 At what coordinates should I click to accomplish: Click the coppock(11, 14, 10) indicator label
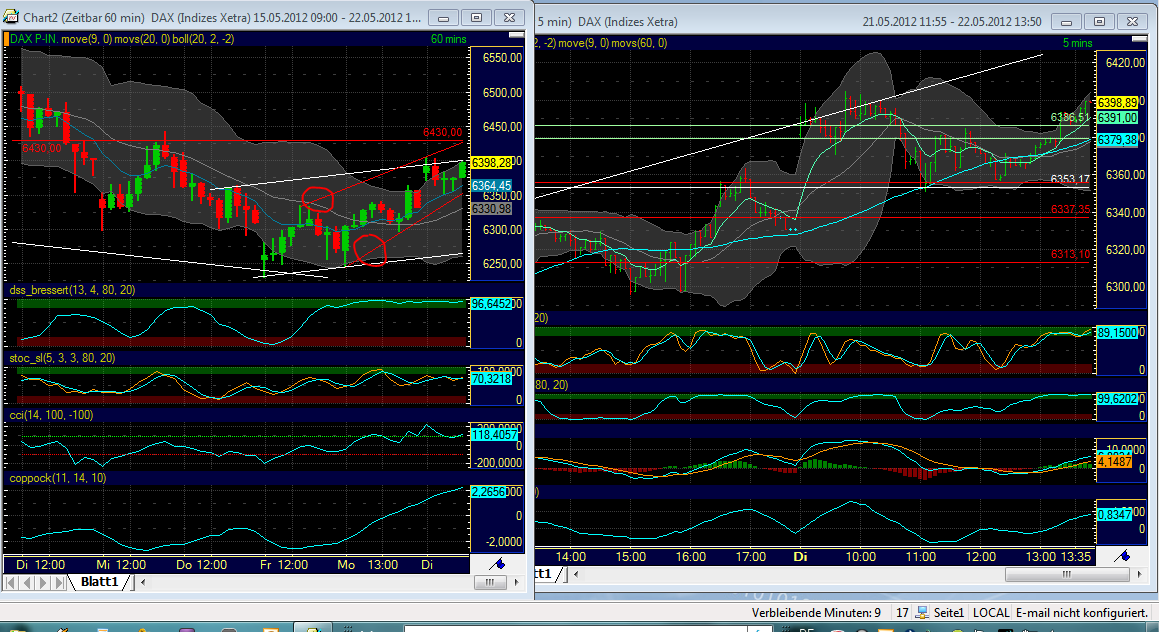[58, 478]
